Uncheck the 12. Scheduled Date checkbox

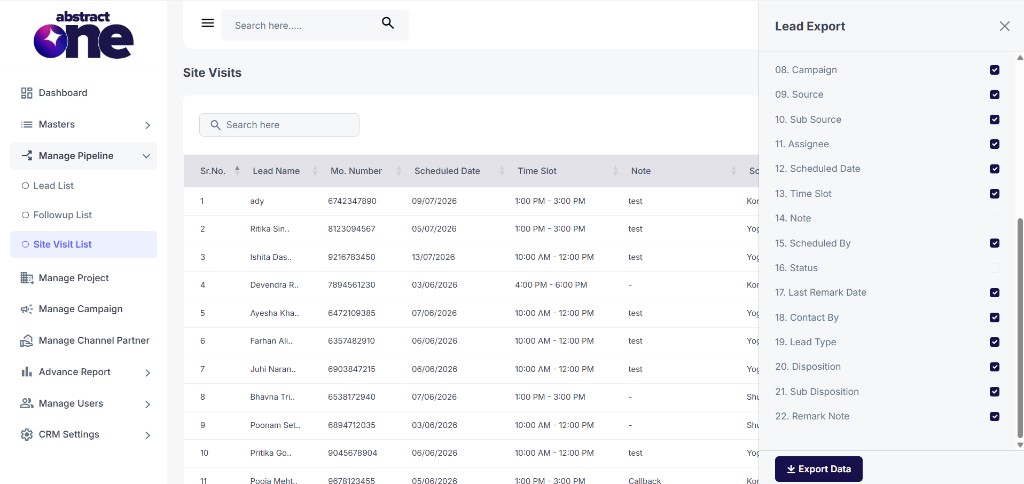click(994, 169)
